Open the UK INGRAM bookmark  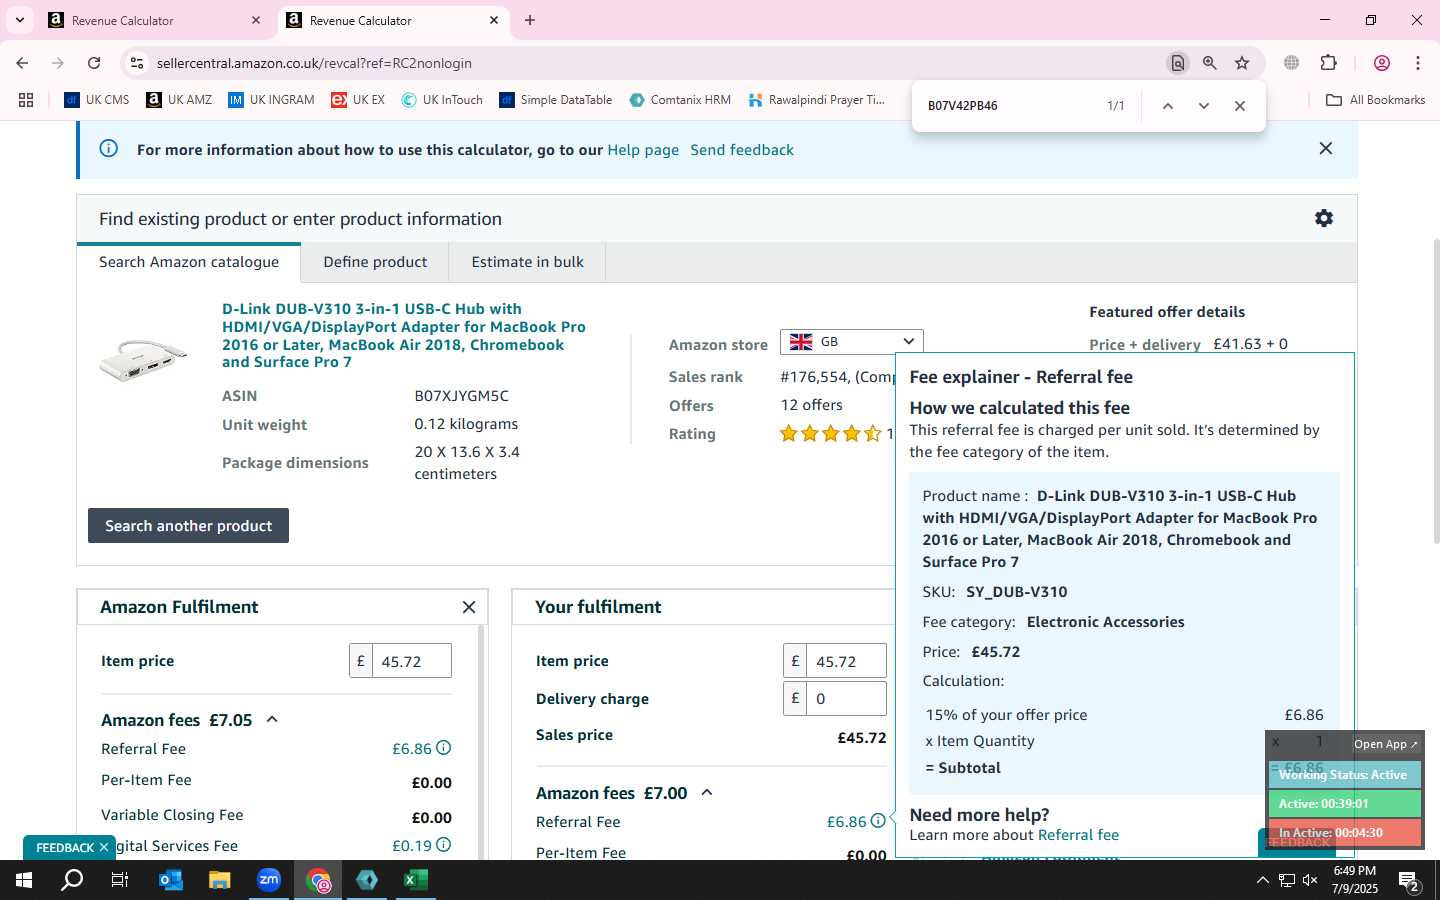click(271, 100)
